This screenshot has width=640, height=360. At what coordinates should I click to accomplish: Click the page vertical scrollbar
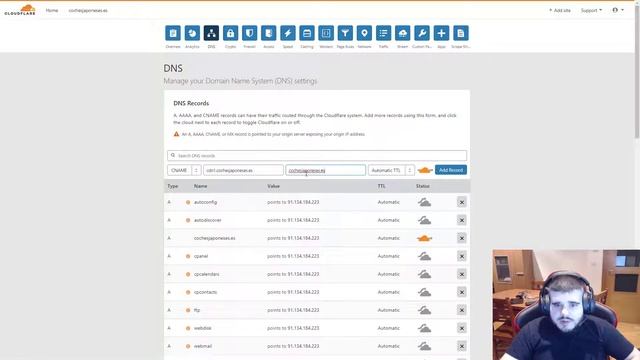tap(637, 73)
